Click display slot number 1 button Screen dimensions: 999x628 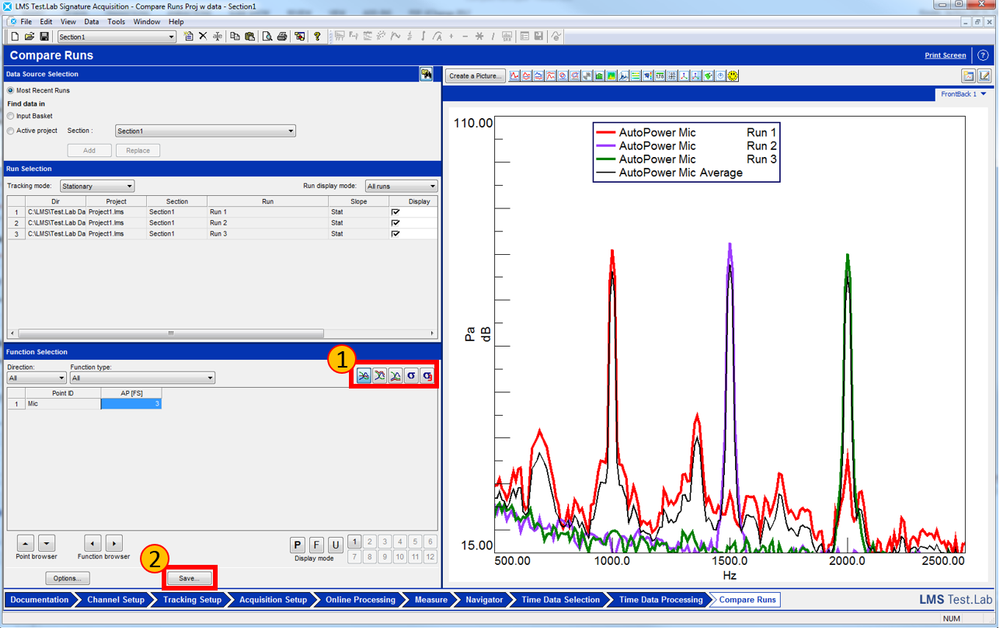pyautogui.click(x=354, y=541)
